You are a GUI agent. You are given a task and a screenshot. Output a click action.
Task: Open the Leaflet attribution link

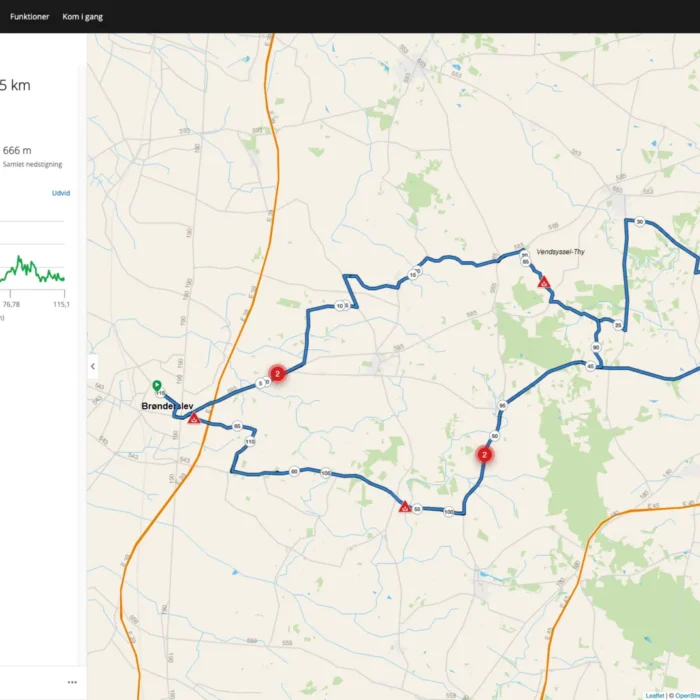(654, 695)
